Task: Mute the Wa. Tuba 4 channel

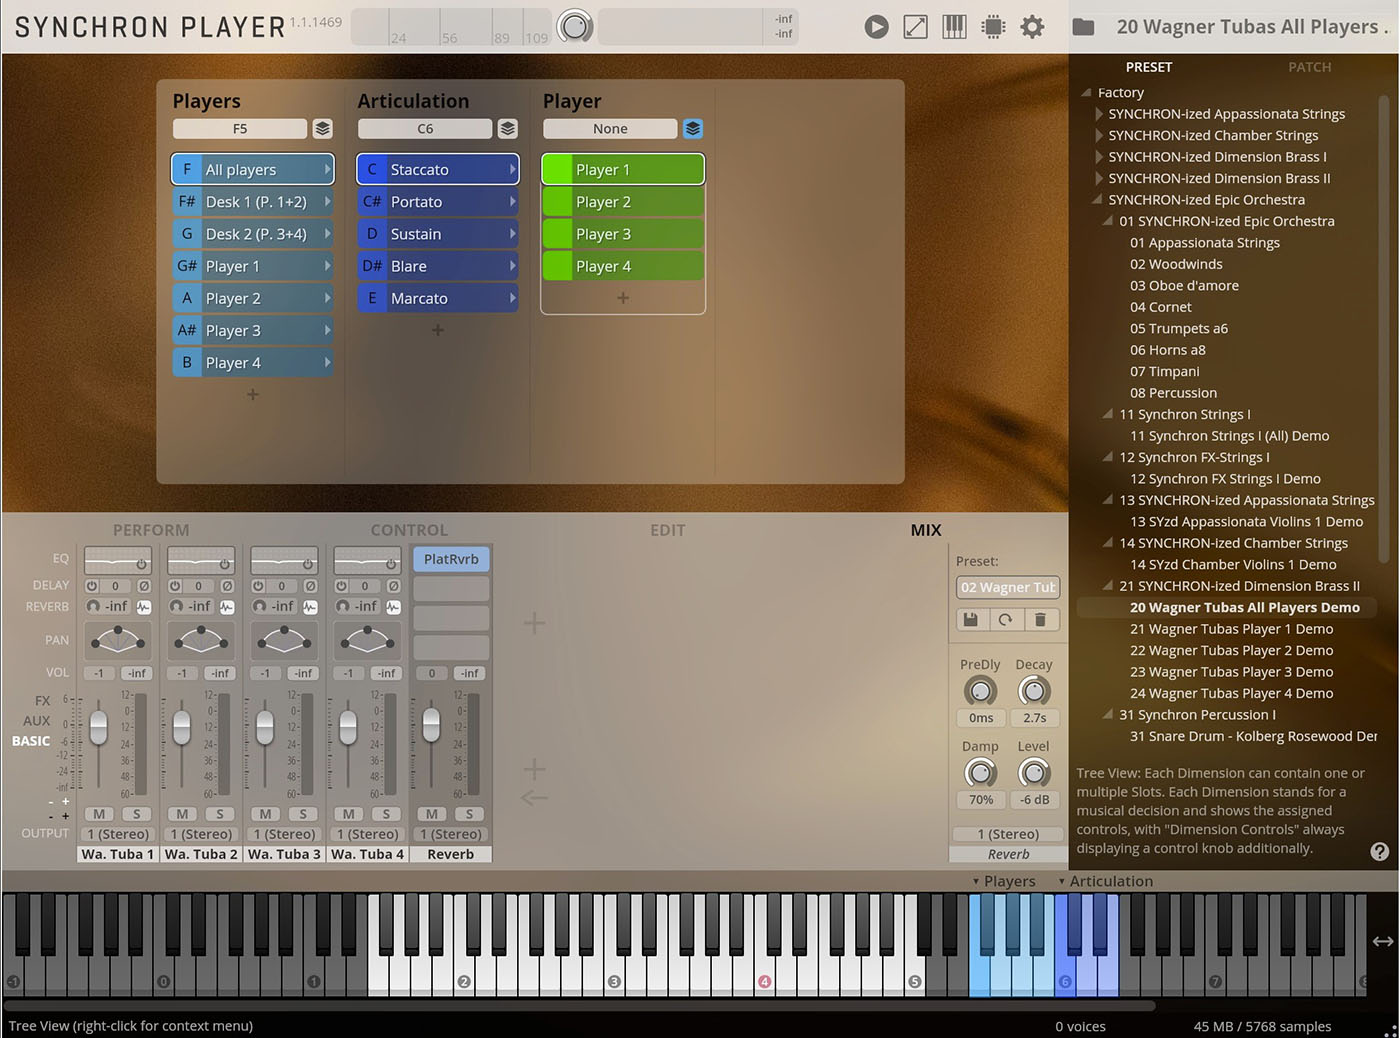Action: 348,814
